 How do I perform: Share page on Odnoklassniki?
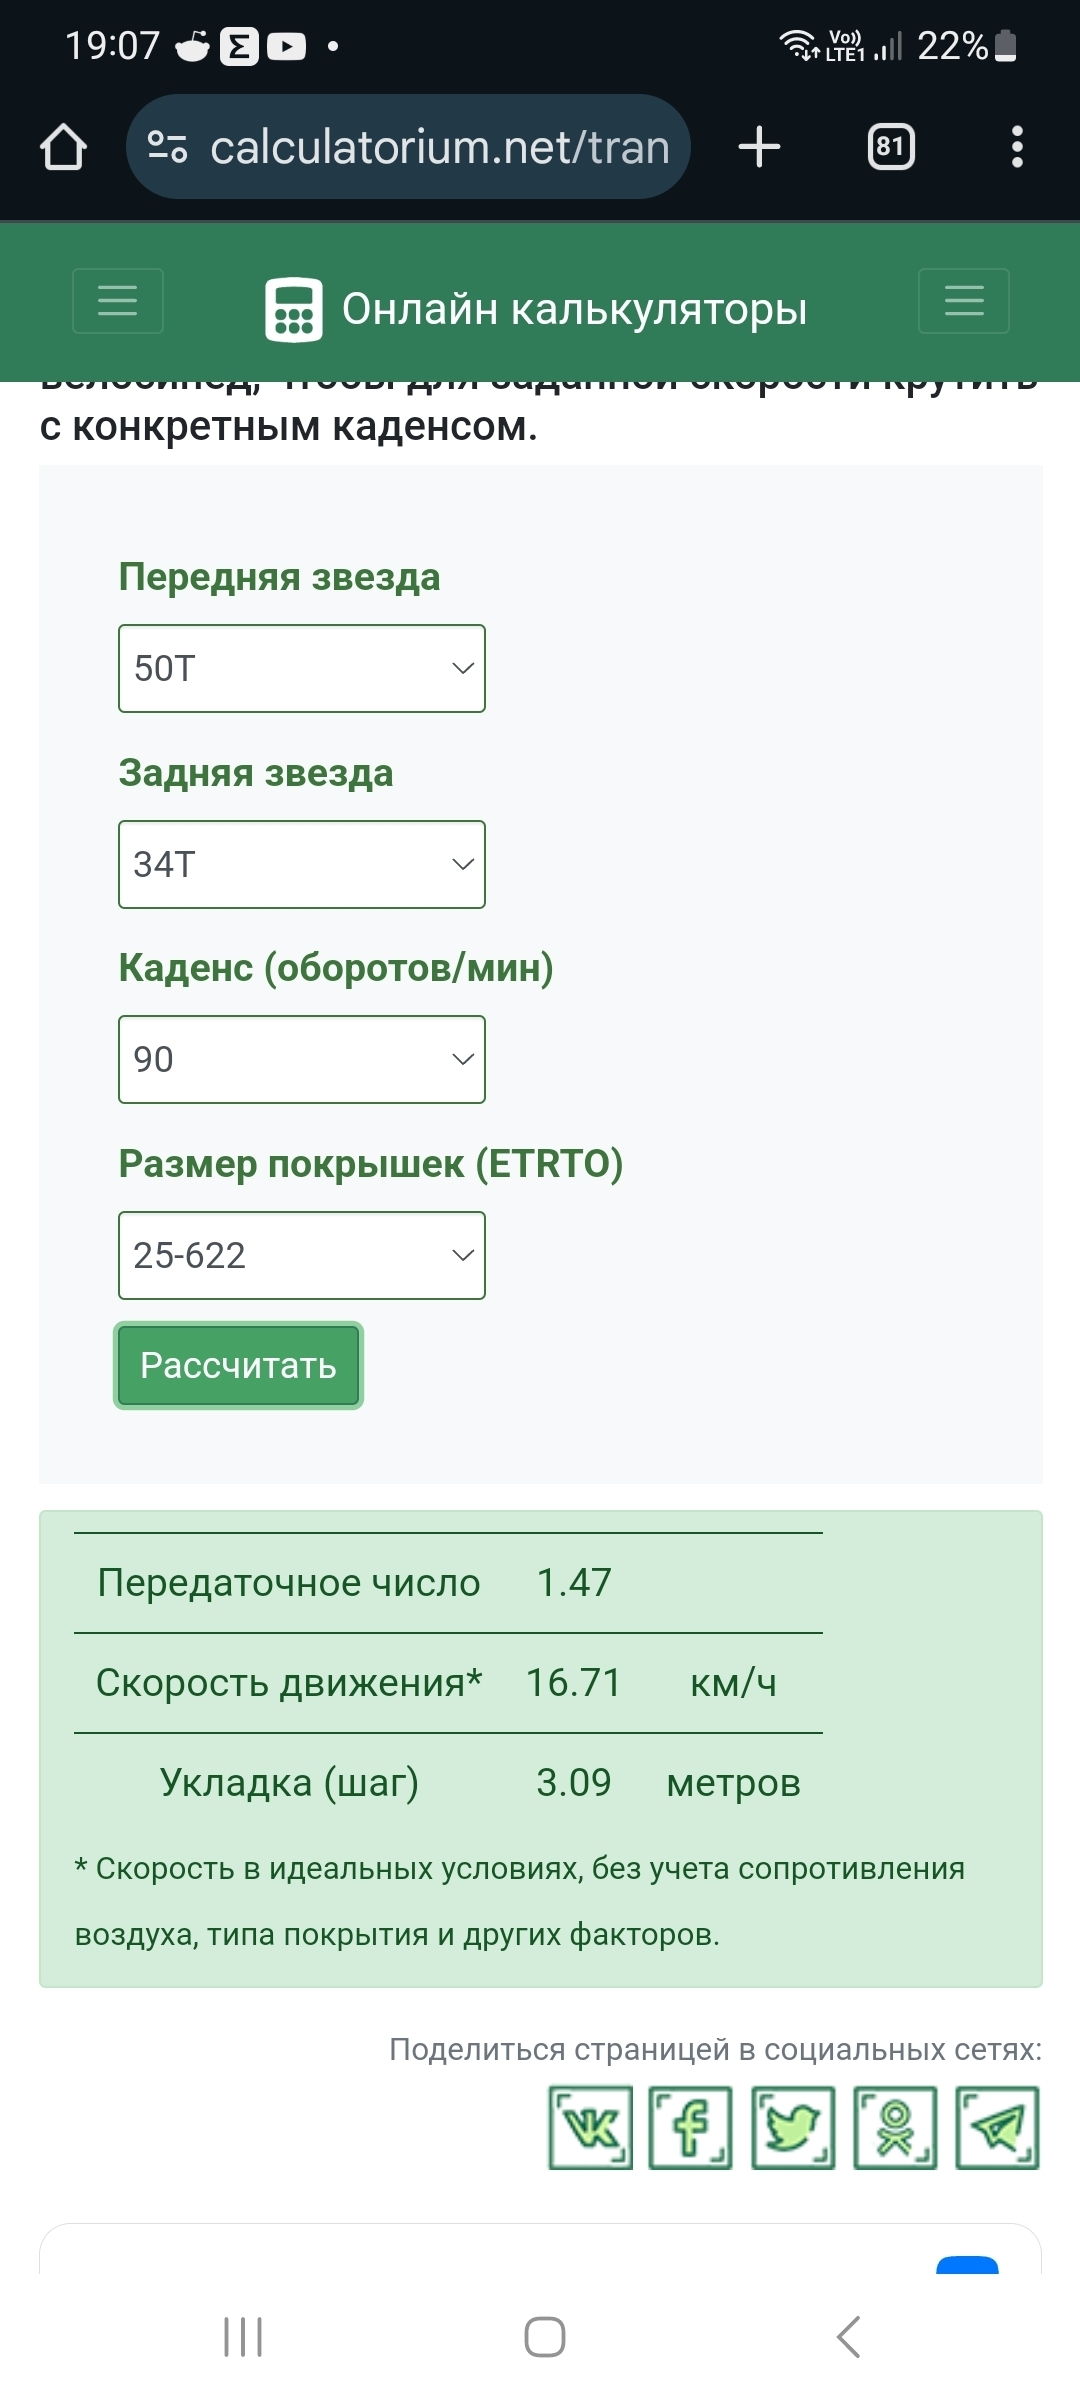(895, 2127)
